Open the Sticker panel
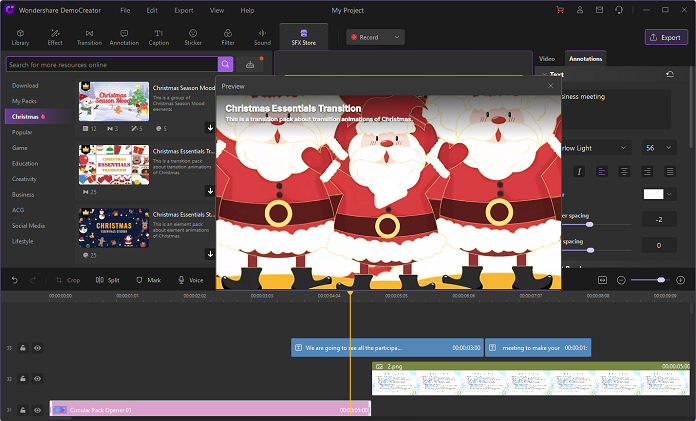Viewport: 696px width, 421px height. (193, 37)
